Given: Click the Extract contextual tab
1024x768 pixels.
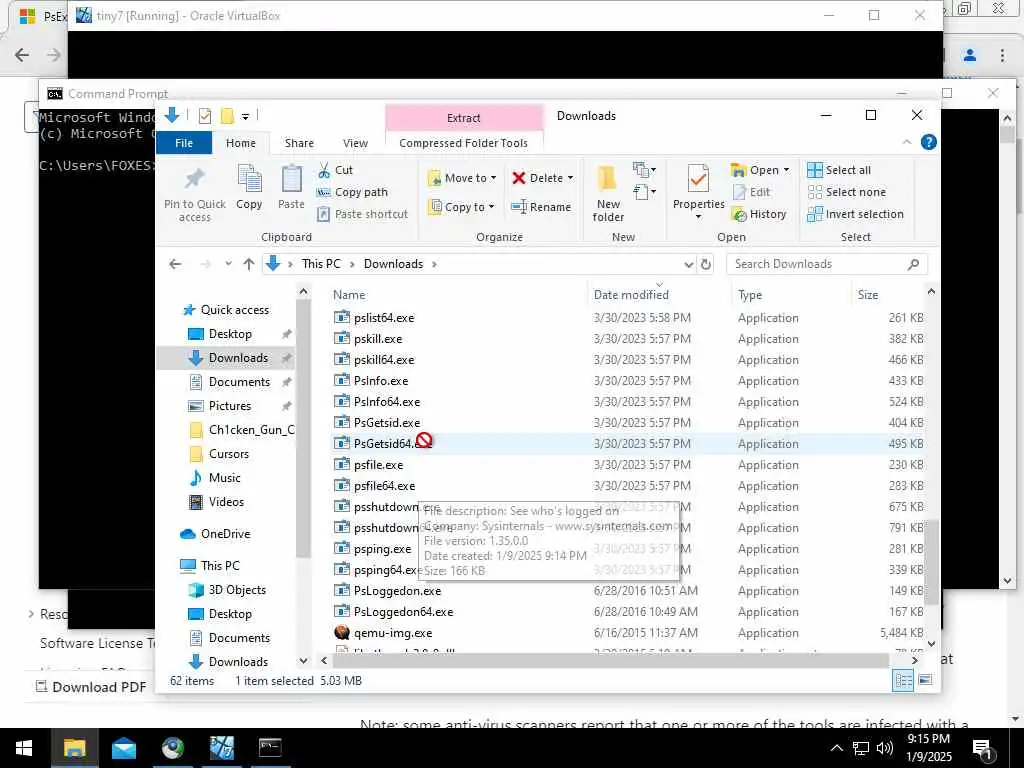Looking at the screenshot, I should pyautogui.click(x=464, y=118).
